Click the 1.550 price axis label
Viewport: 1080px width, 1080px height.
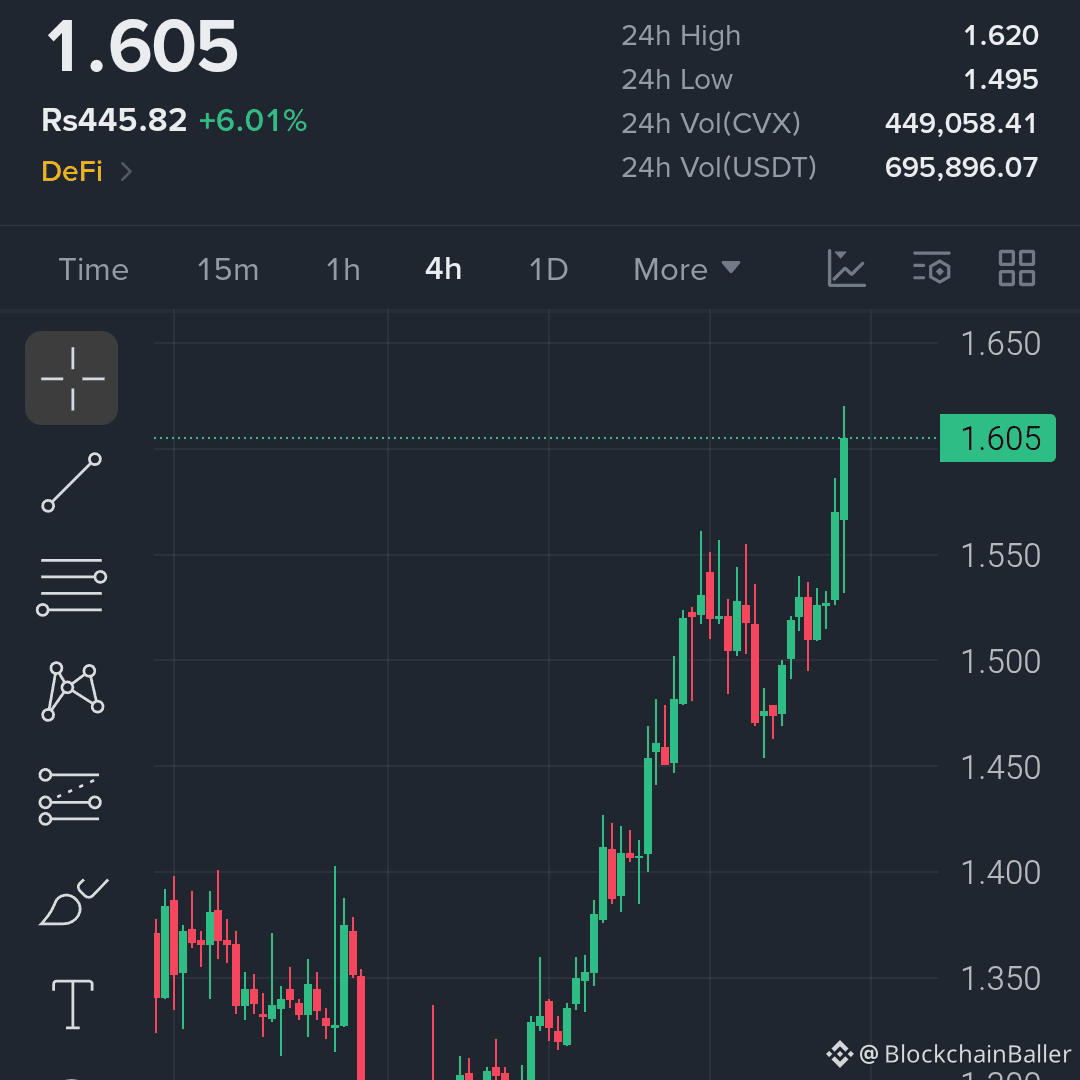coord(1000,556)
